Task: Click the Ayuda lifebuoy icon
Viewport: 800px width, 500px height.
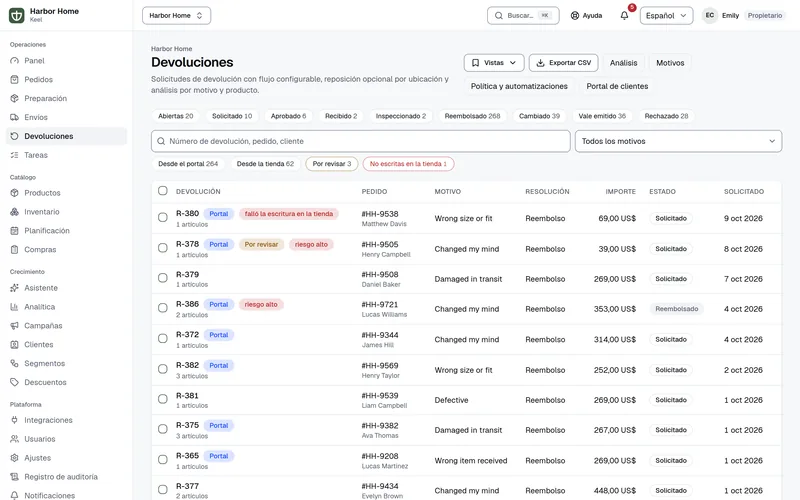Action: [575, 15]
